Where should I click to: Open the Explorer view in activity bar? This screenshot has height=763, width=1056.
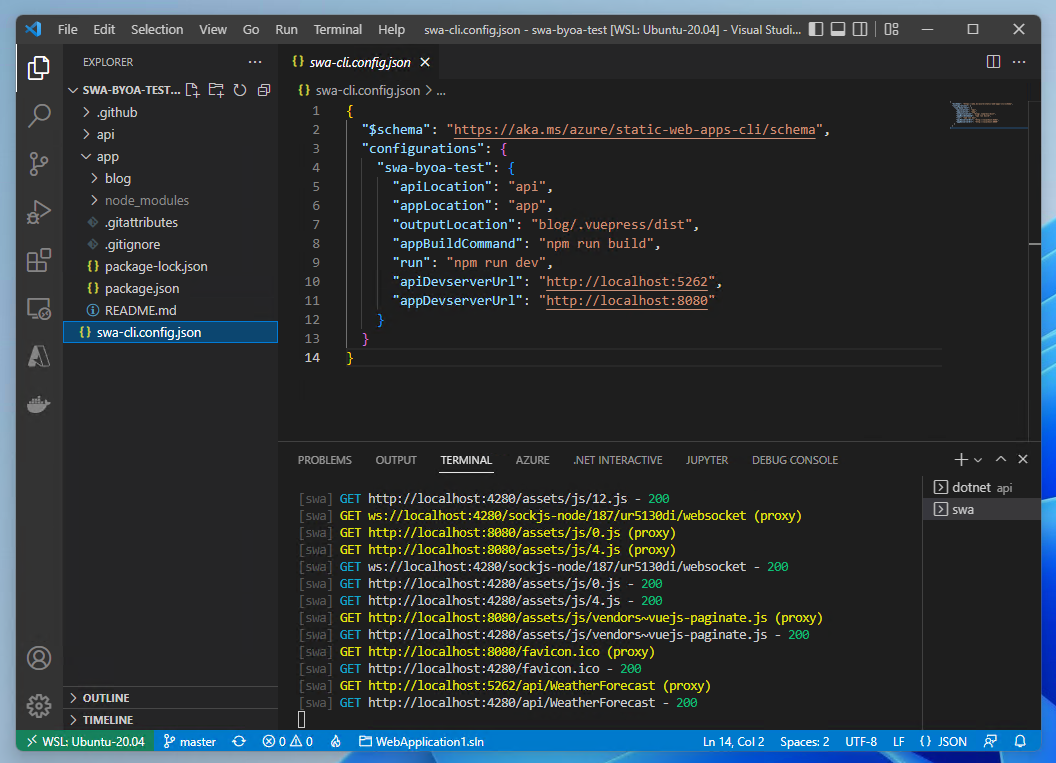click(38, 68)
